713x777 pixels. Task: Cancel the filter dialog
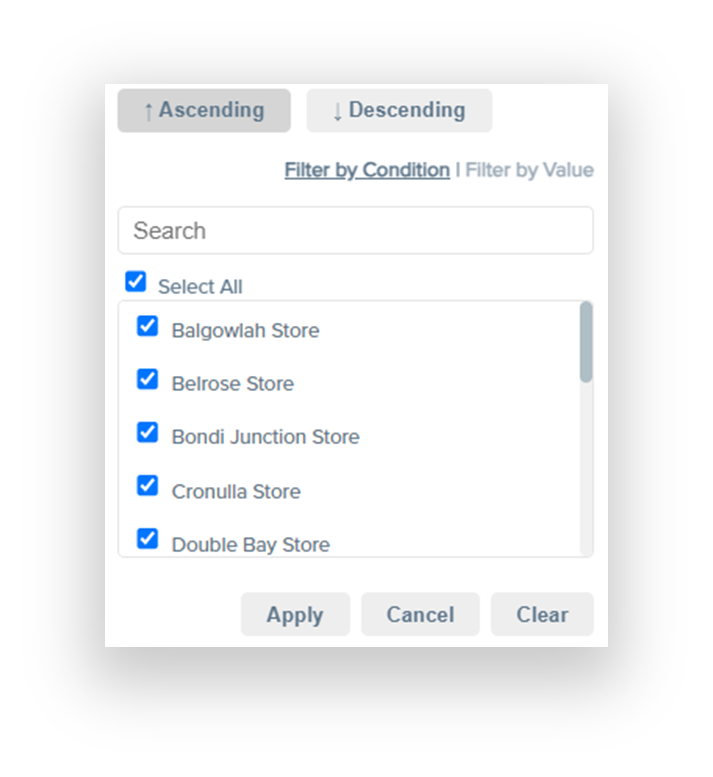[x=420, y=615]
